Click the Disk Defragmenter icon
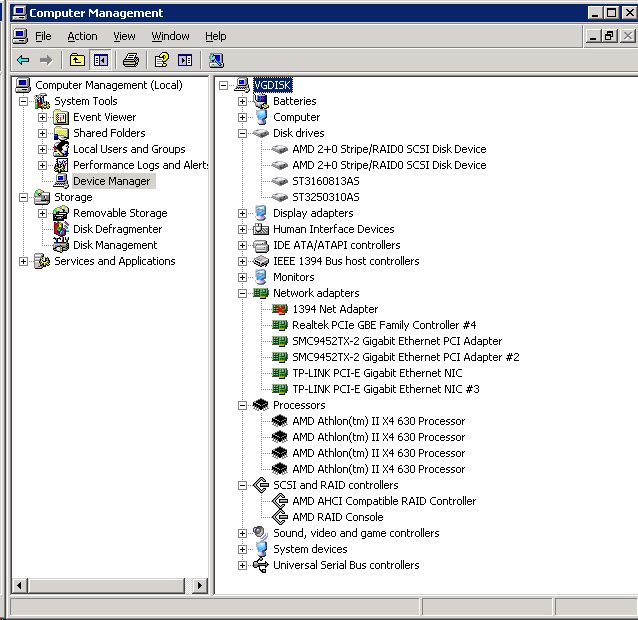The width and height of the screenshot is (638, 620). coord(61,229)
